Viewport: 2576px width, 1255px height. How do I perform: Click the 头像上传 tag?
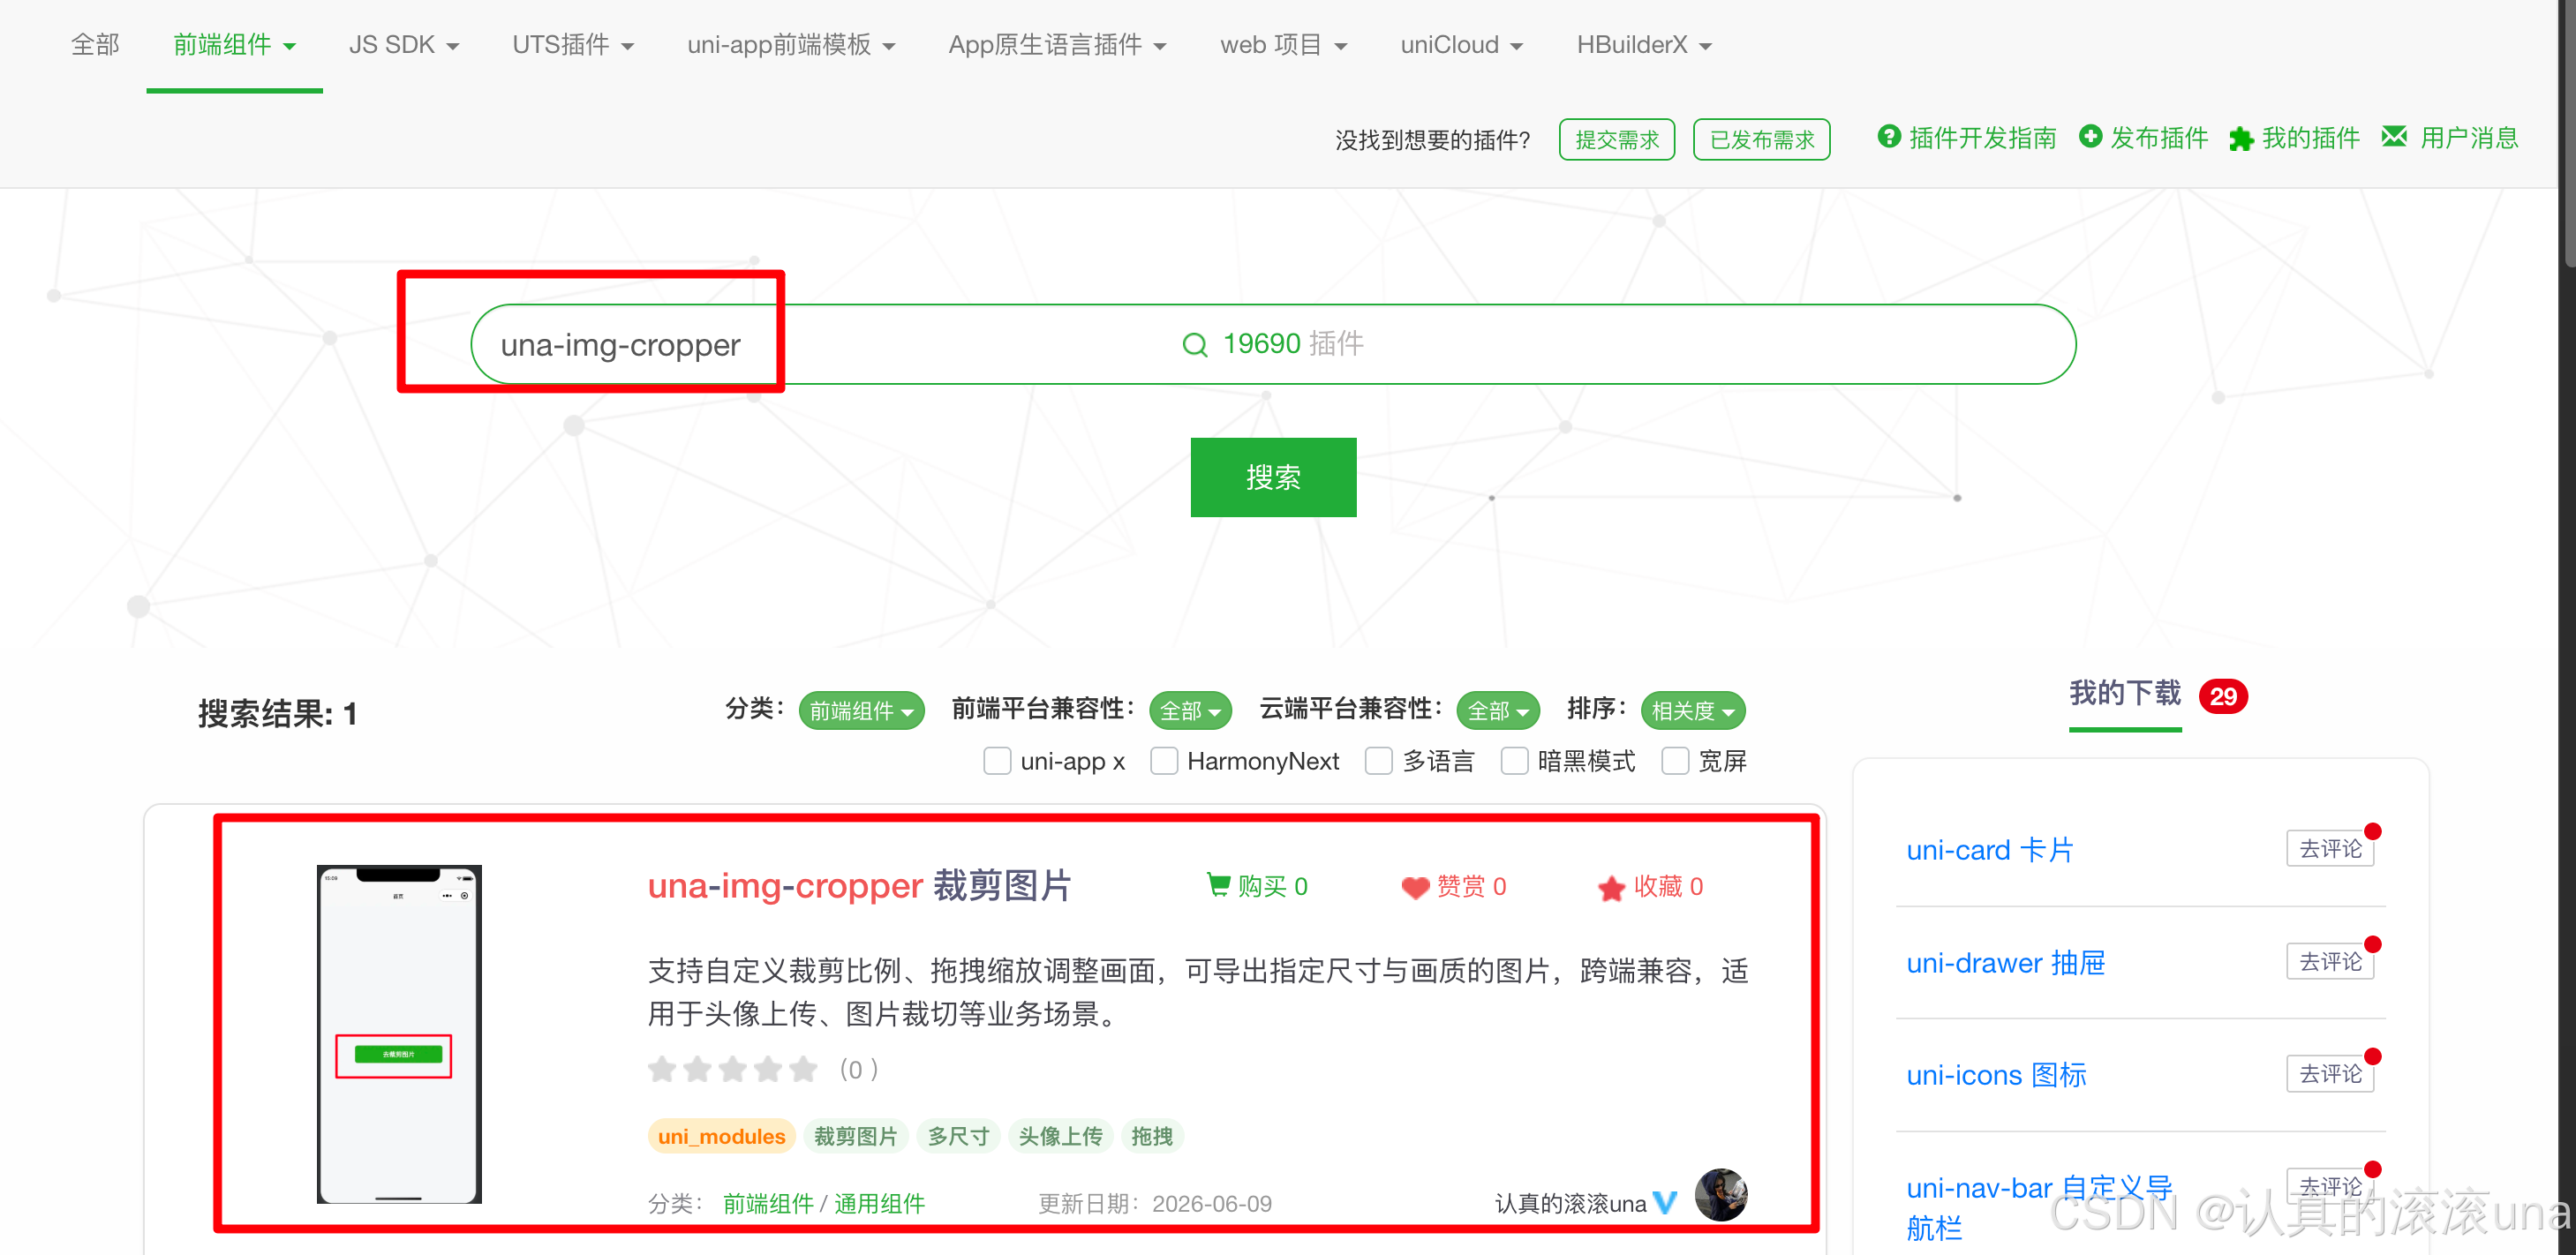(x=1060, y=1136)
